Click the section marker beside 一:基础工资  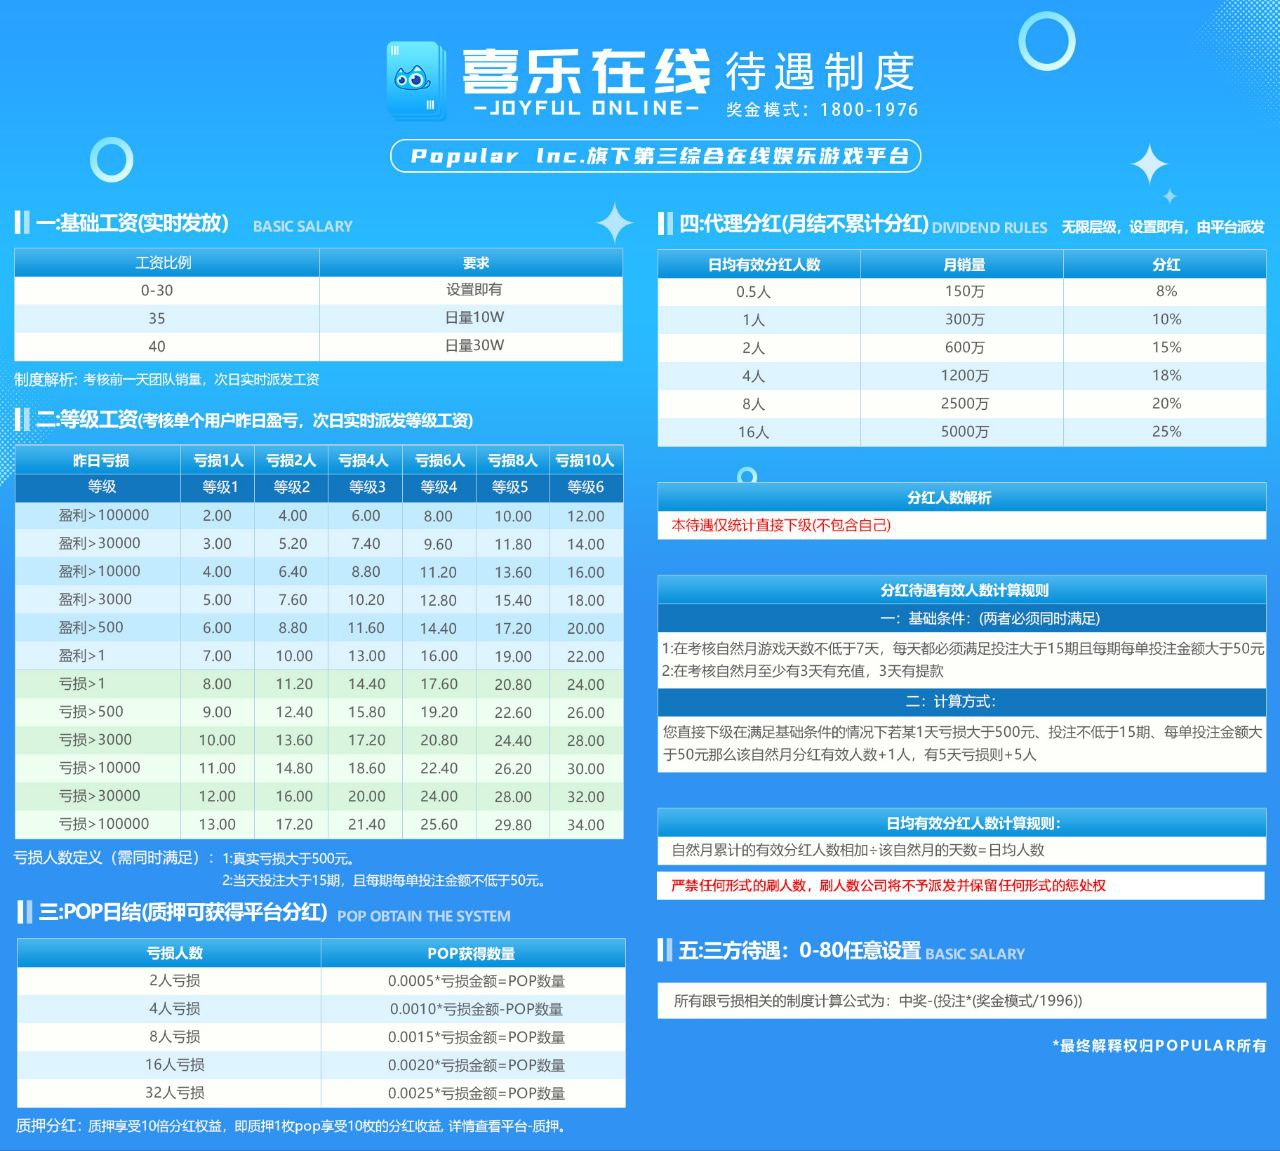(24, 222)
